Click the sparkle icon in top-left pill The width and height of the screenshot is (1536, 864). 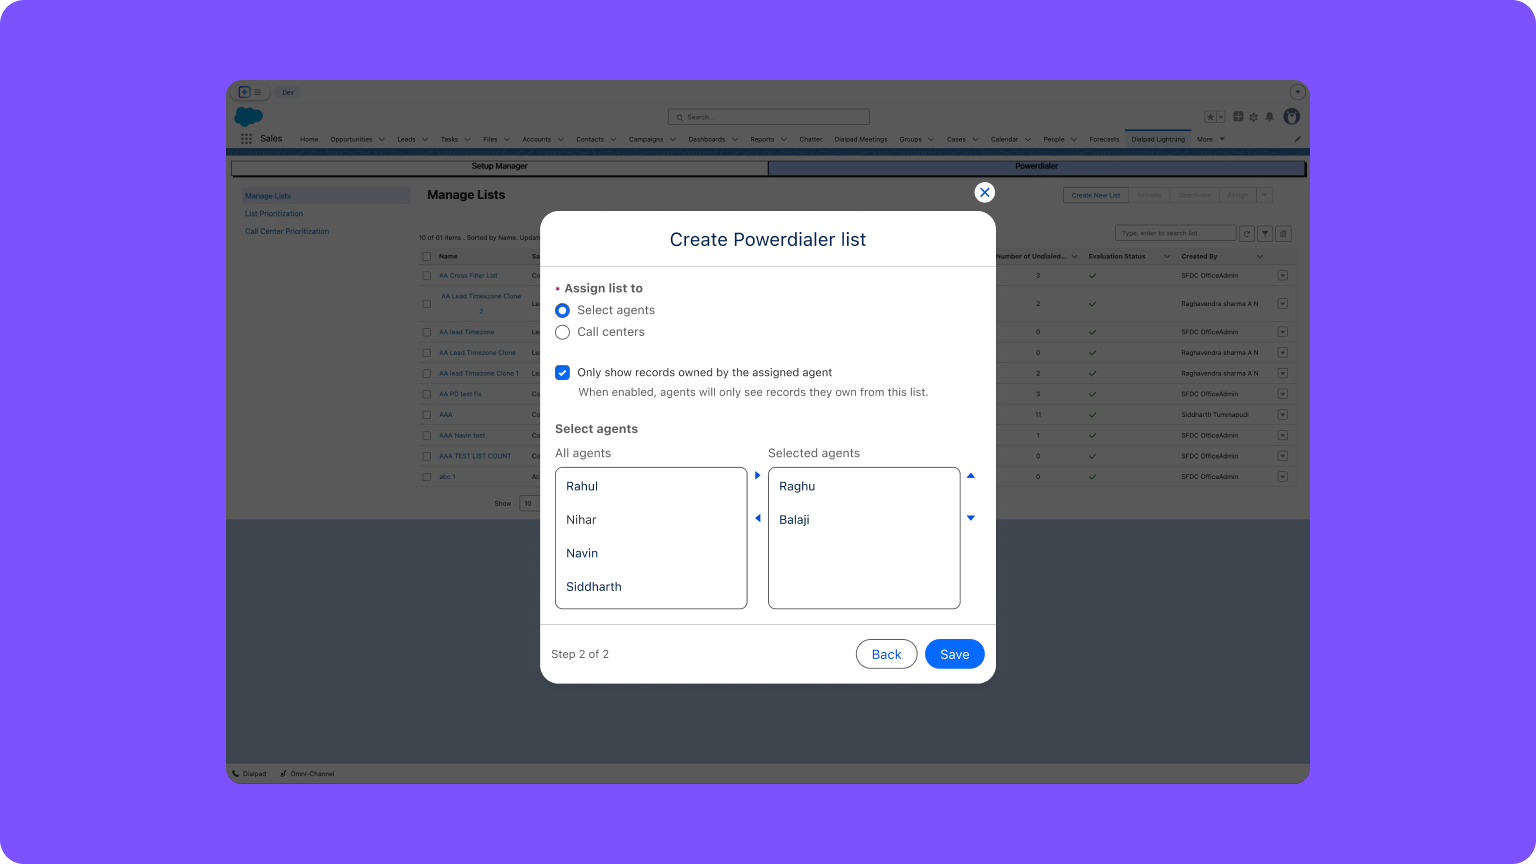(x=244, y=92)
